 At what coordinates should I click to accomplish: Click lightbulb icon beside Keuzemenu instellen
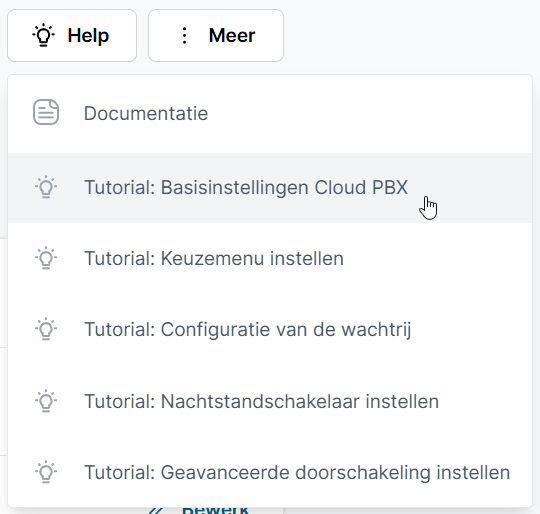[x=46, y=258]
